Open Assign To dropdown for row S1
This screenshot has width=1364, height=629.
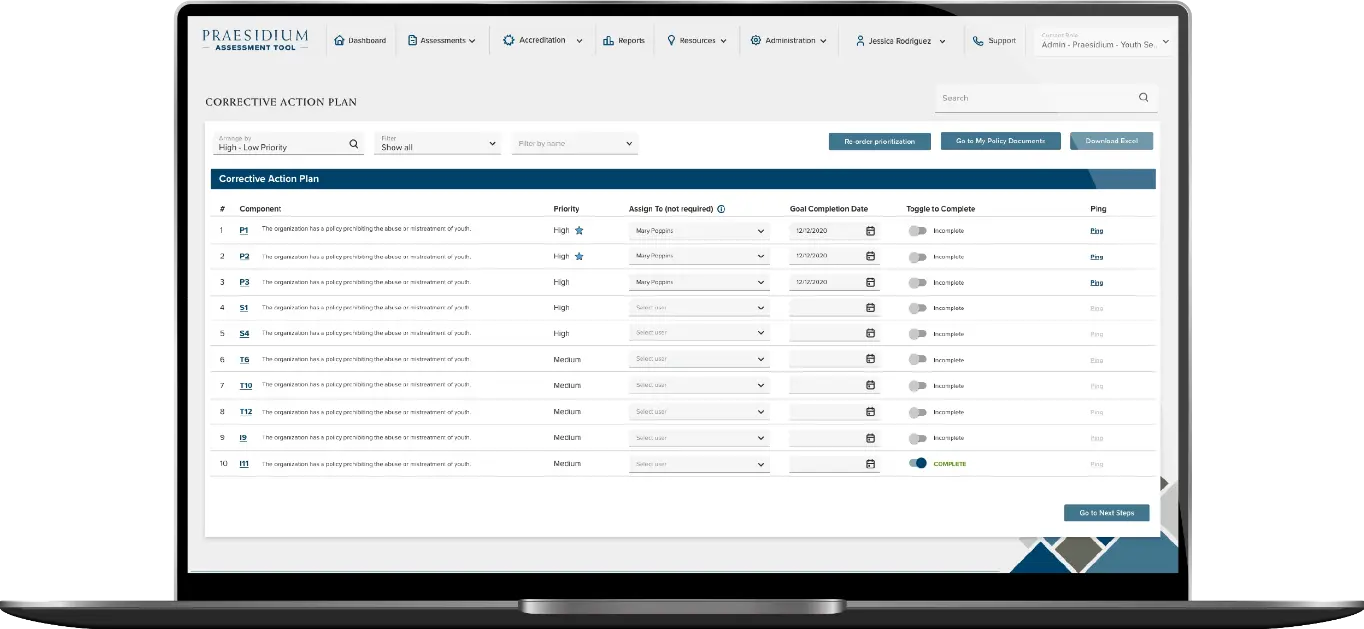coord(699,308)
